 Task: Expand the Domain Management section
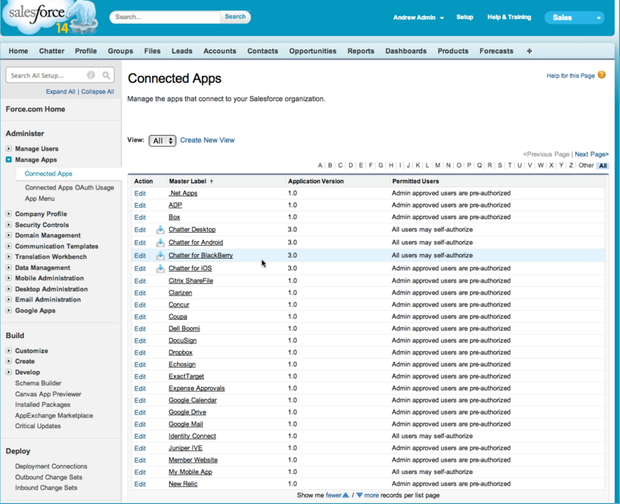coord(9,235)
